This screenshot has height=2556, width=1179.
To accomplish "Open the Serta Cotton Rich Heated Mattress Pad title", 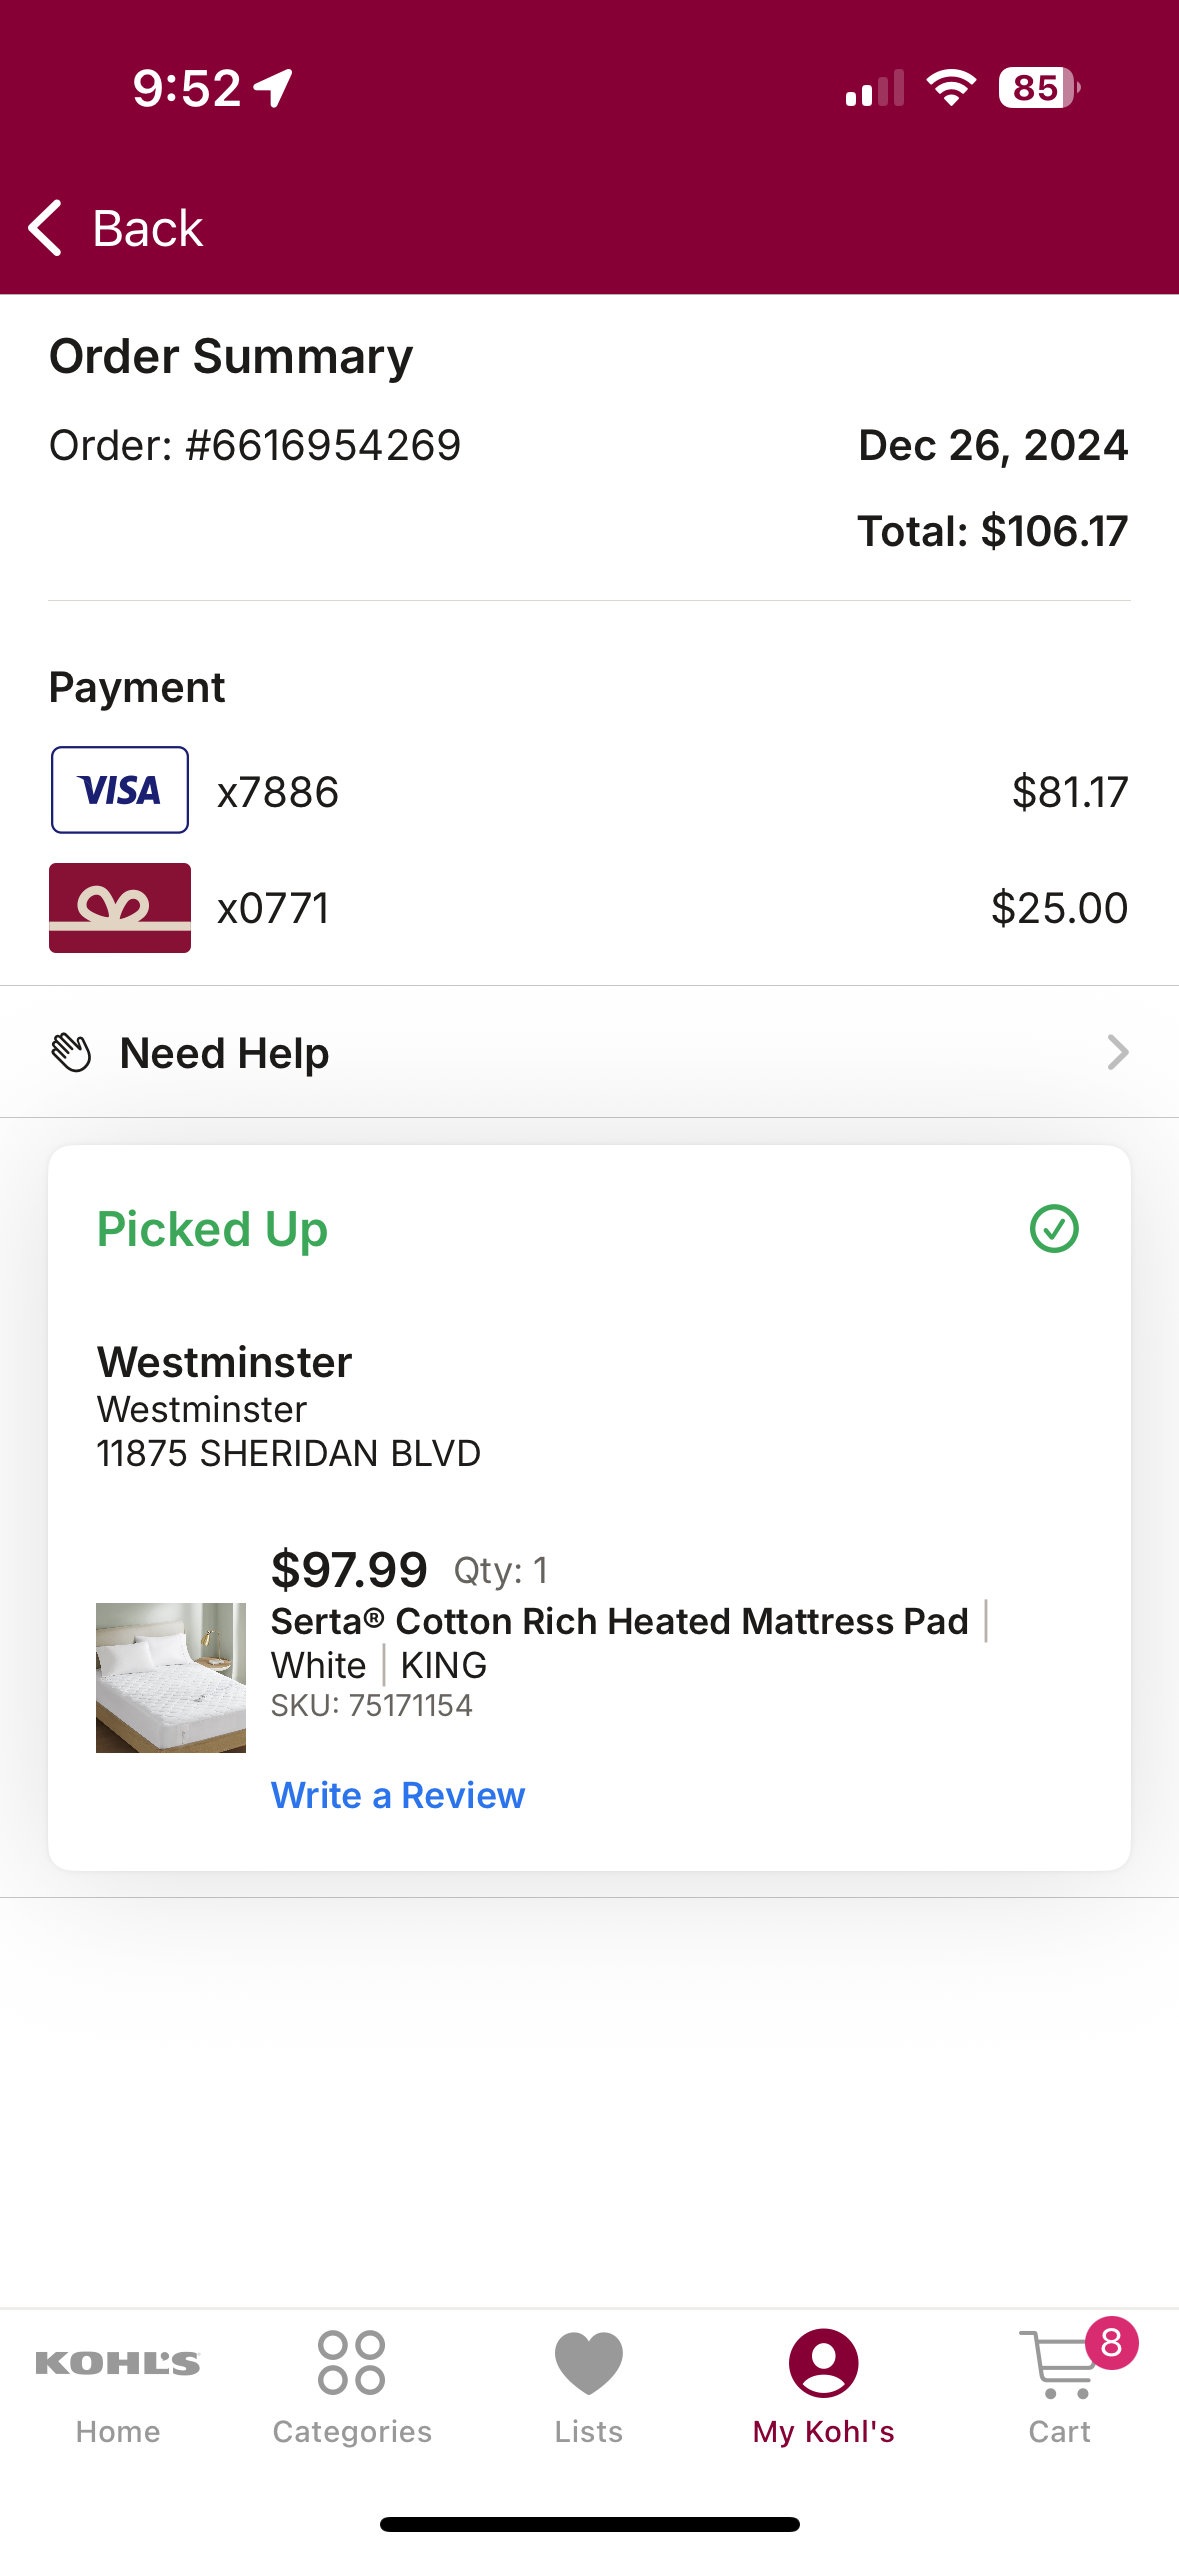I will click(620, 1621).
